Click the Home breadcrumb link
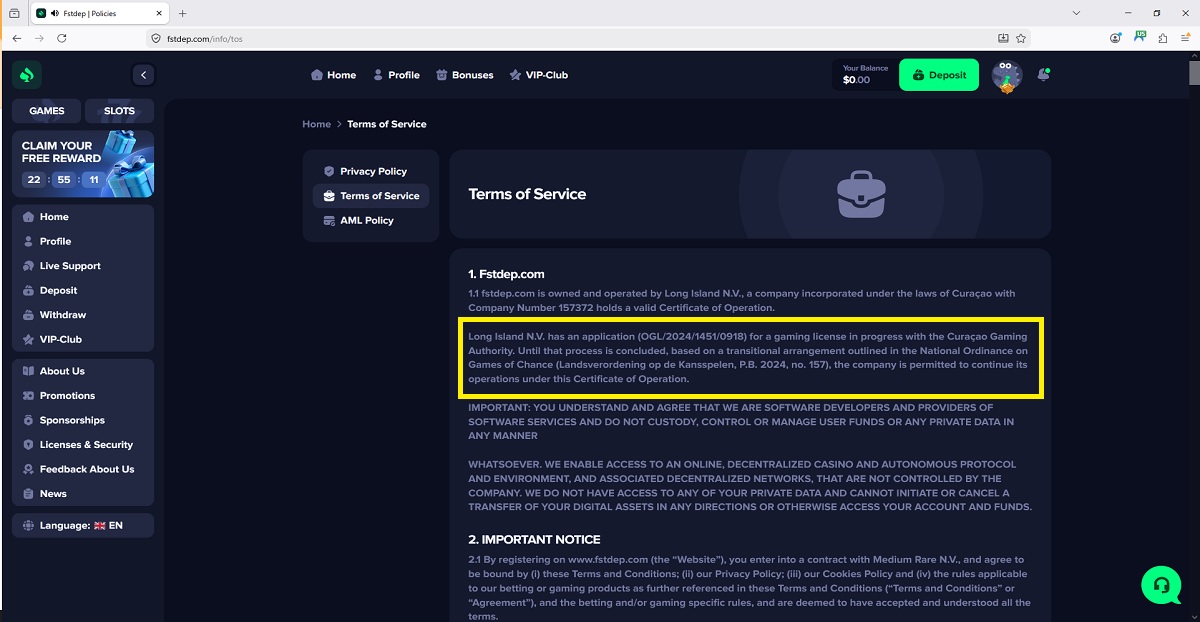The image size is (1200, 622). [316, 124]
